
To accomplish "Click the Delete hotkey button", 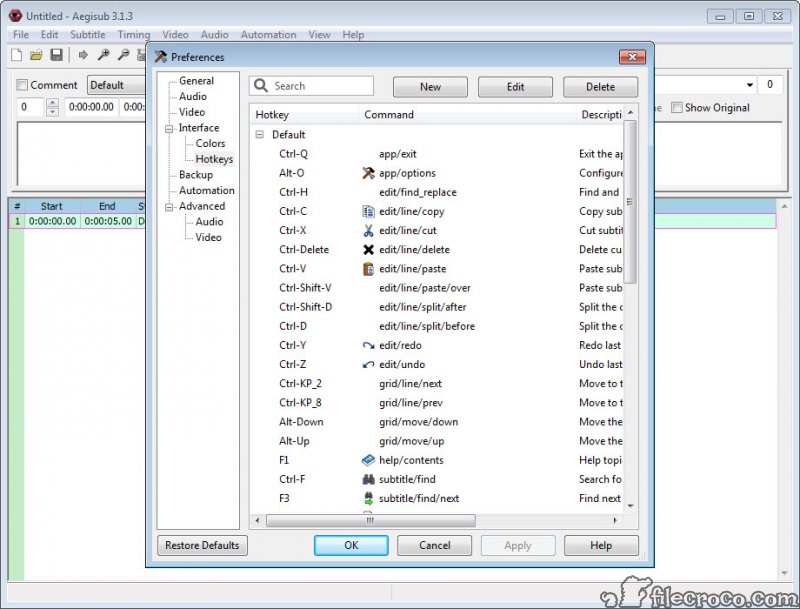I will click(x=601, y=87).
